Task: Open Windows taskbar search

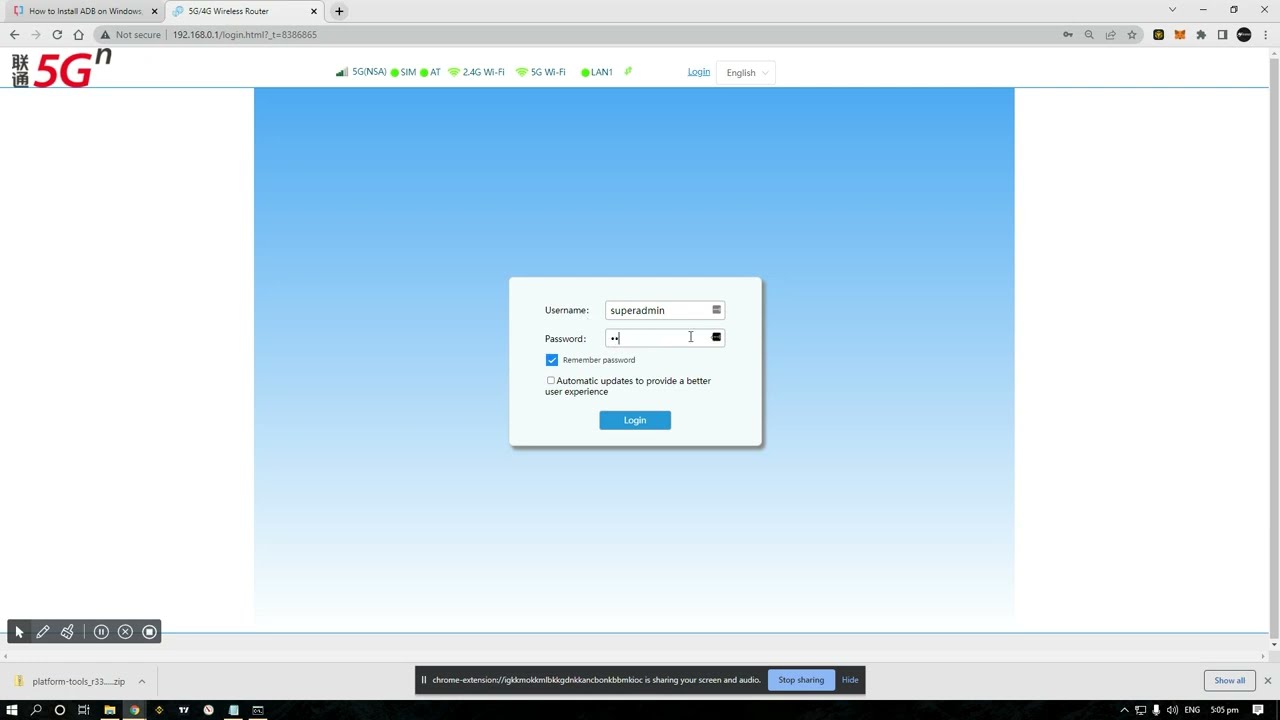Action: tap(36, 710)
